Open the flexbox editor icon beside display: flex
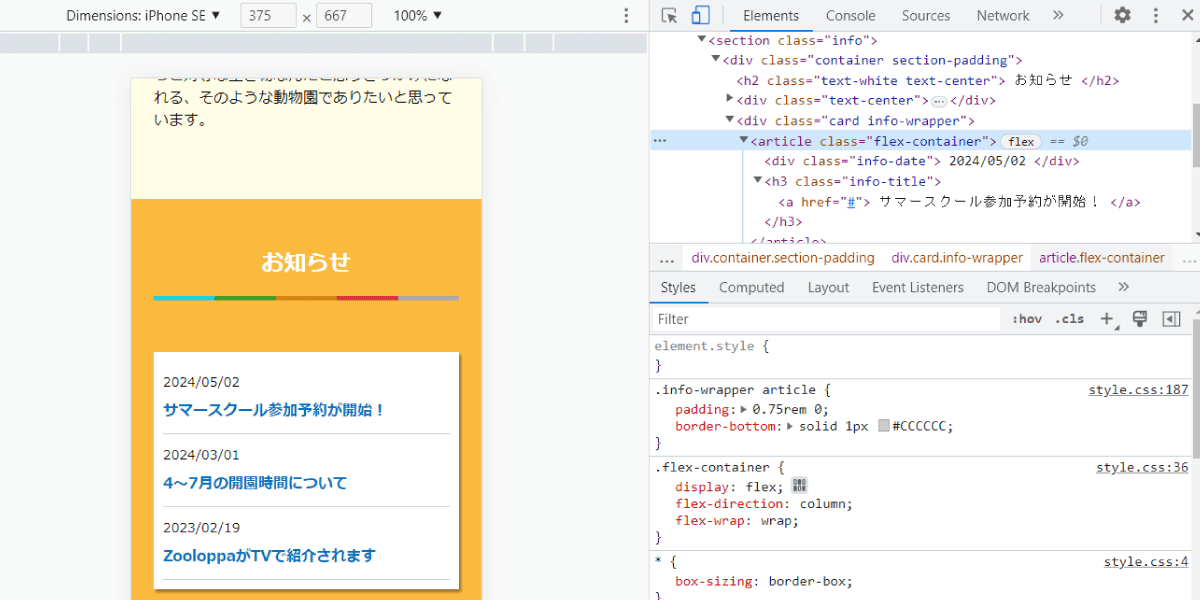 pos(799,485)
